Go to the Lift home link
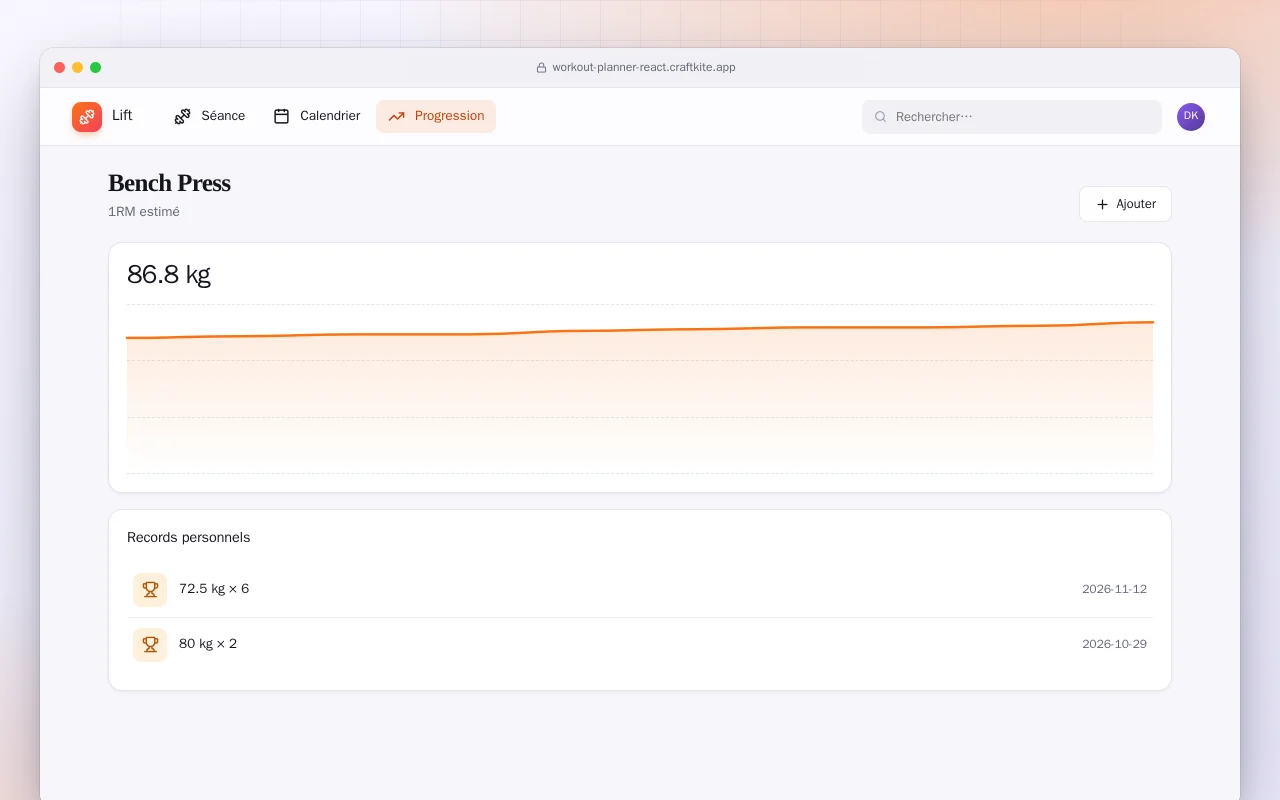Viewport: 1280px width, 800px height. [102, 117]
